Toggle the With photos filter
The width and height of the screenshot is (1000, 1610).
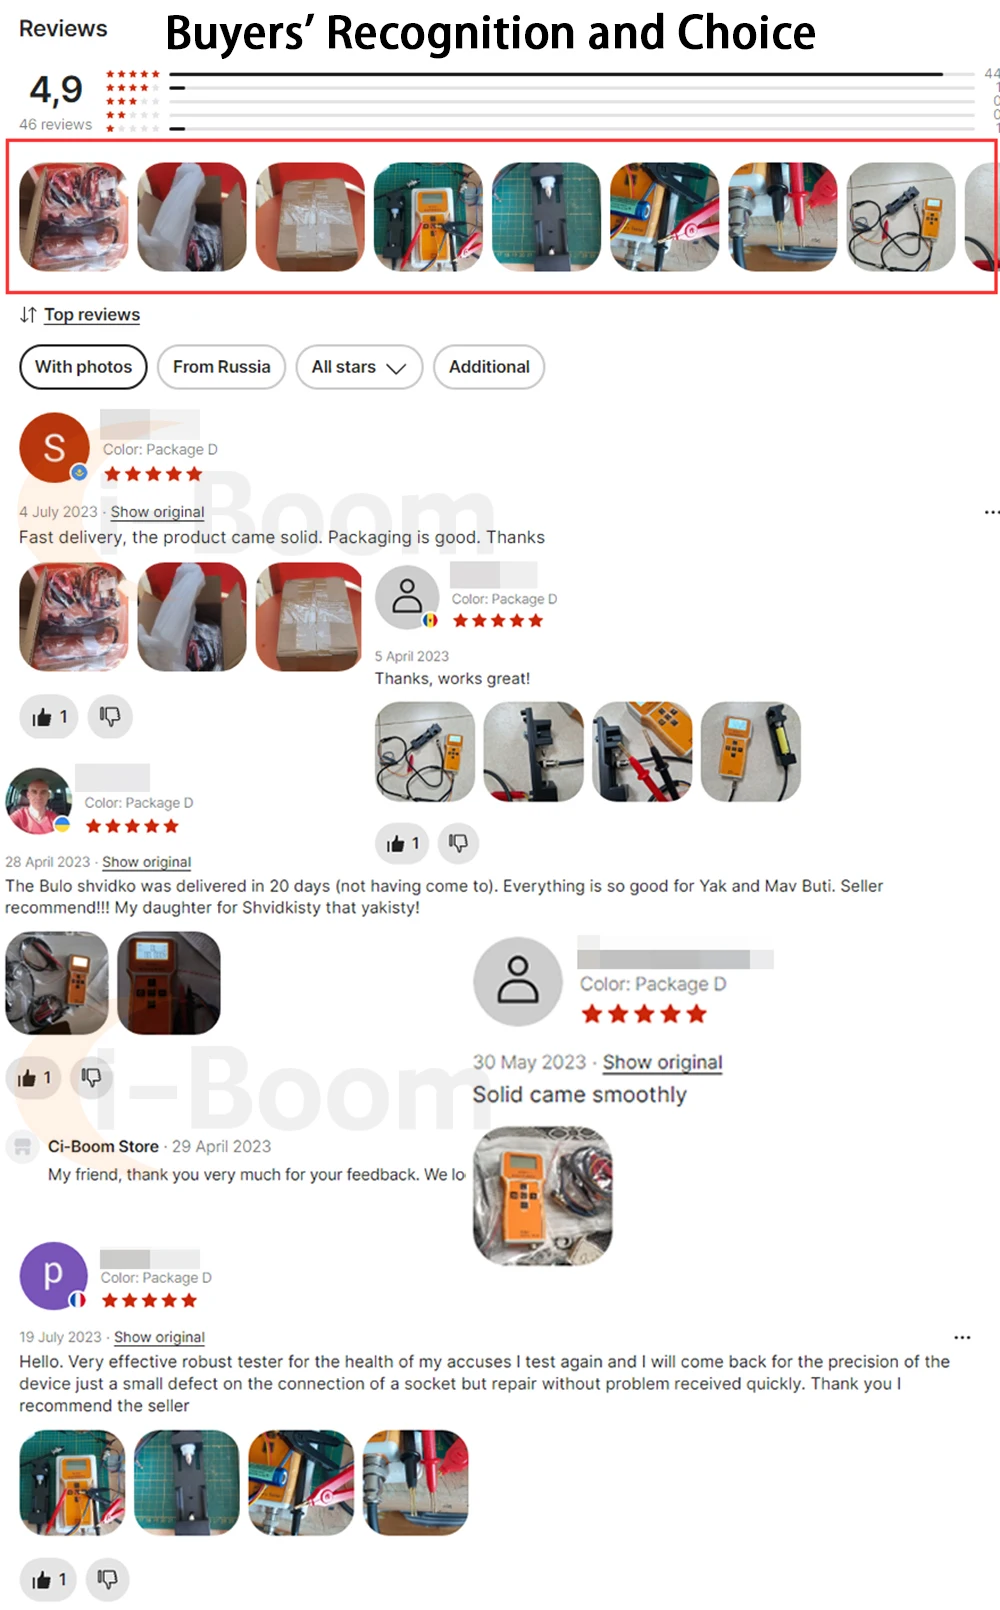point(83,367)
